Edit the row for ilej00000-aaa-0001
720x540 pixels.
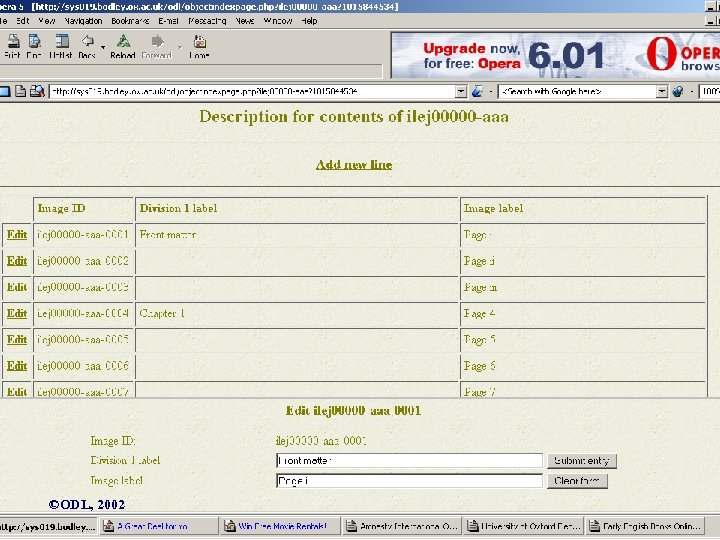[x=17, y=235]
